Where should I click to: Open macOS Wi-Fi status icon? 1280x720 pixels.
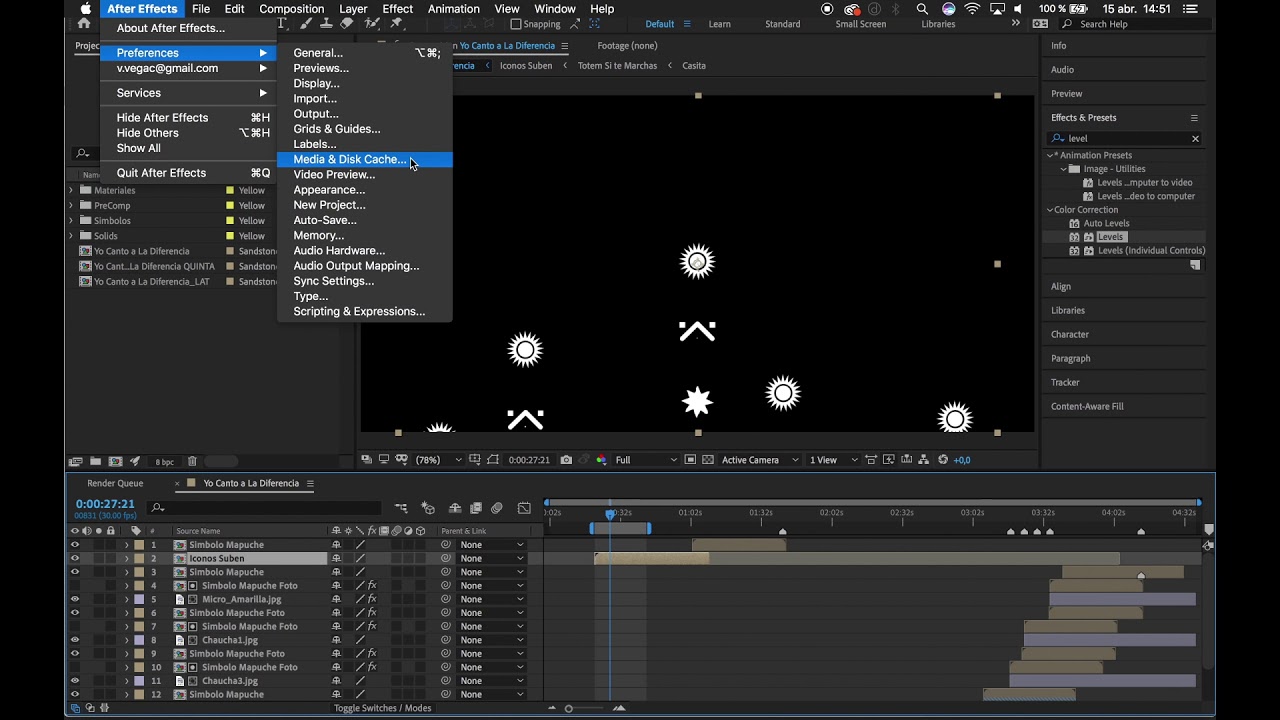pyautogui.click(x=972, y=9)
